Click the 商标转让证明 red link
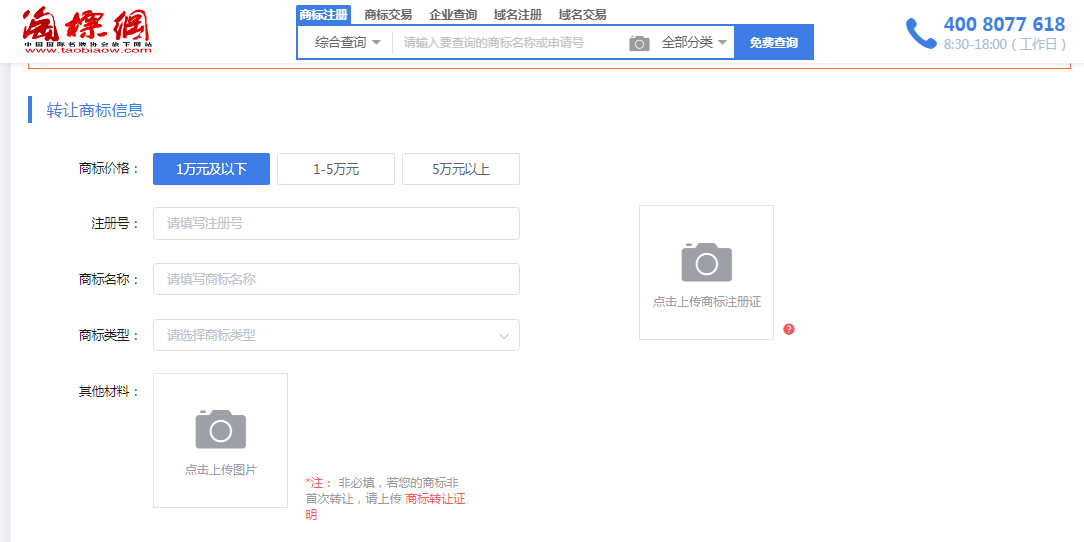 [x=435, y=499]
